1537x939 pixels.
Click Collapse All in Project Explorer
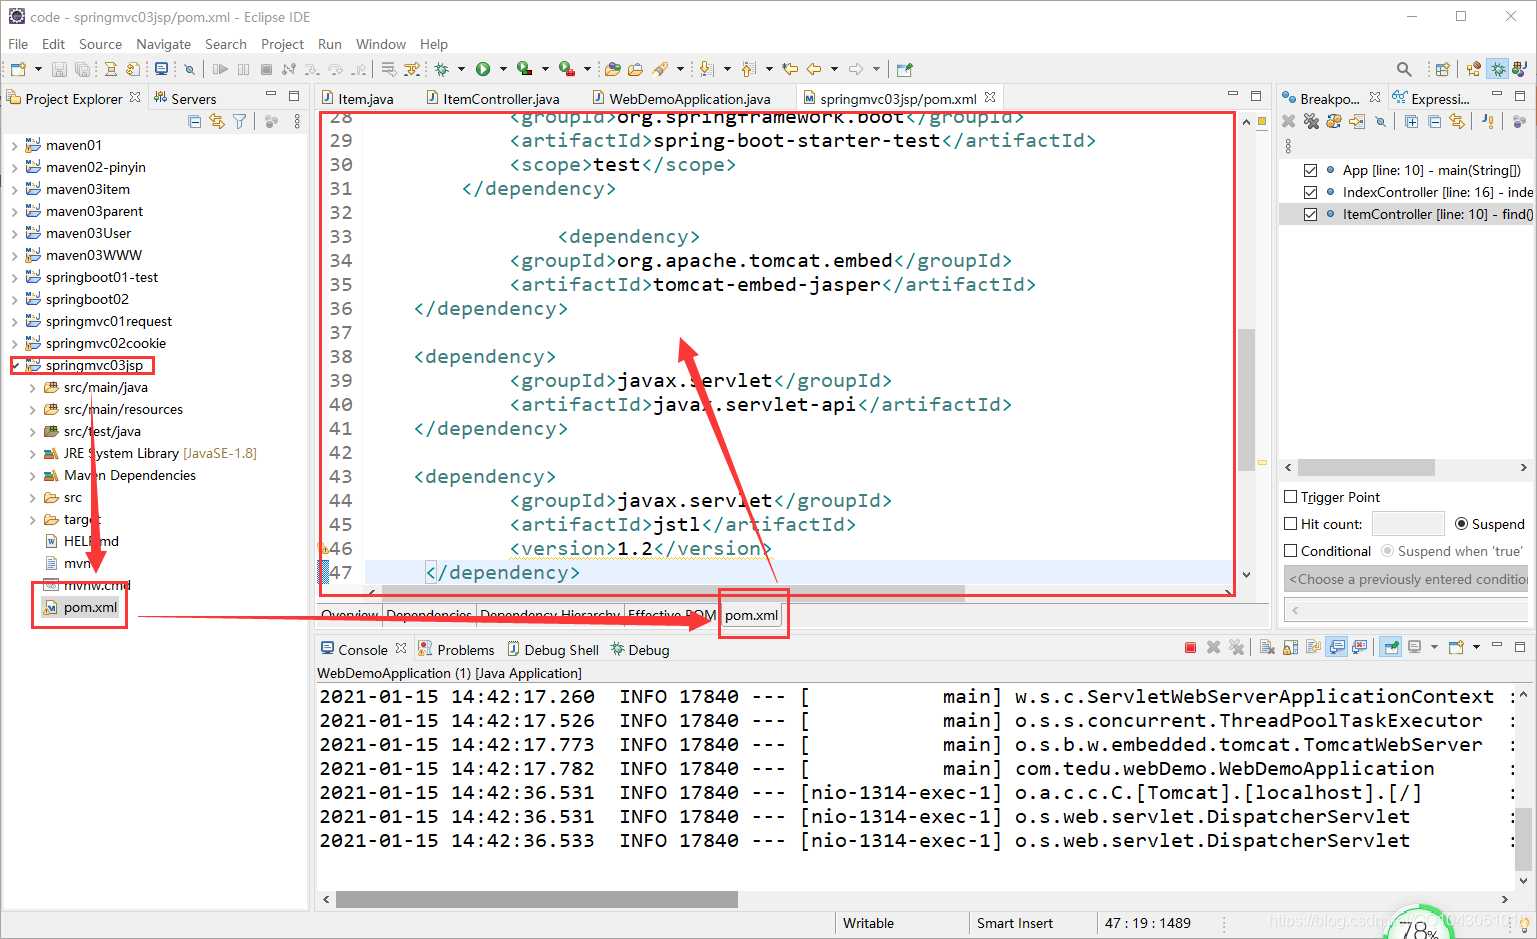(195, 121)
